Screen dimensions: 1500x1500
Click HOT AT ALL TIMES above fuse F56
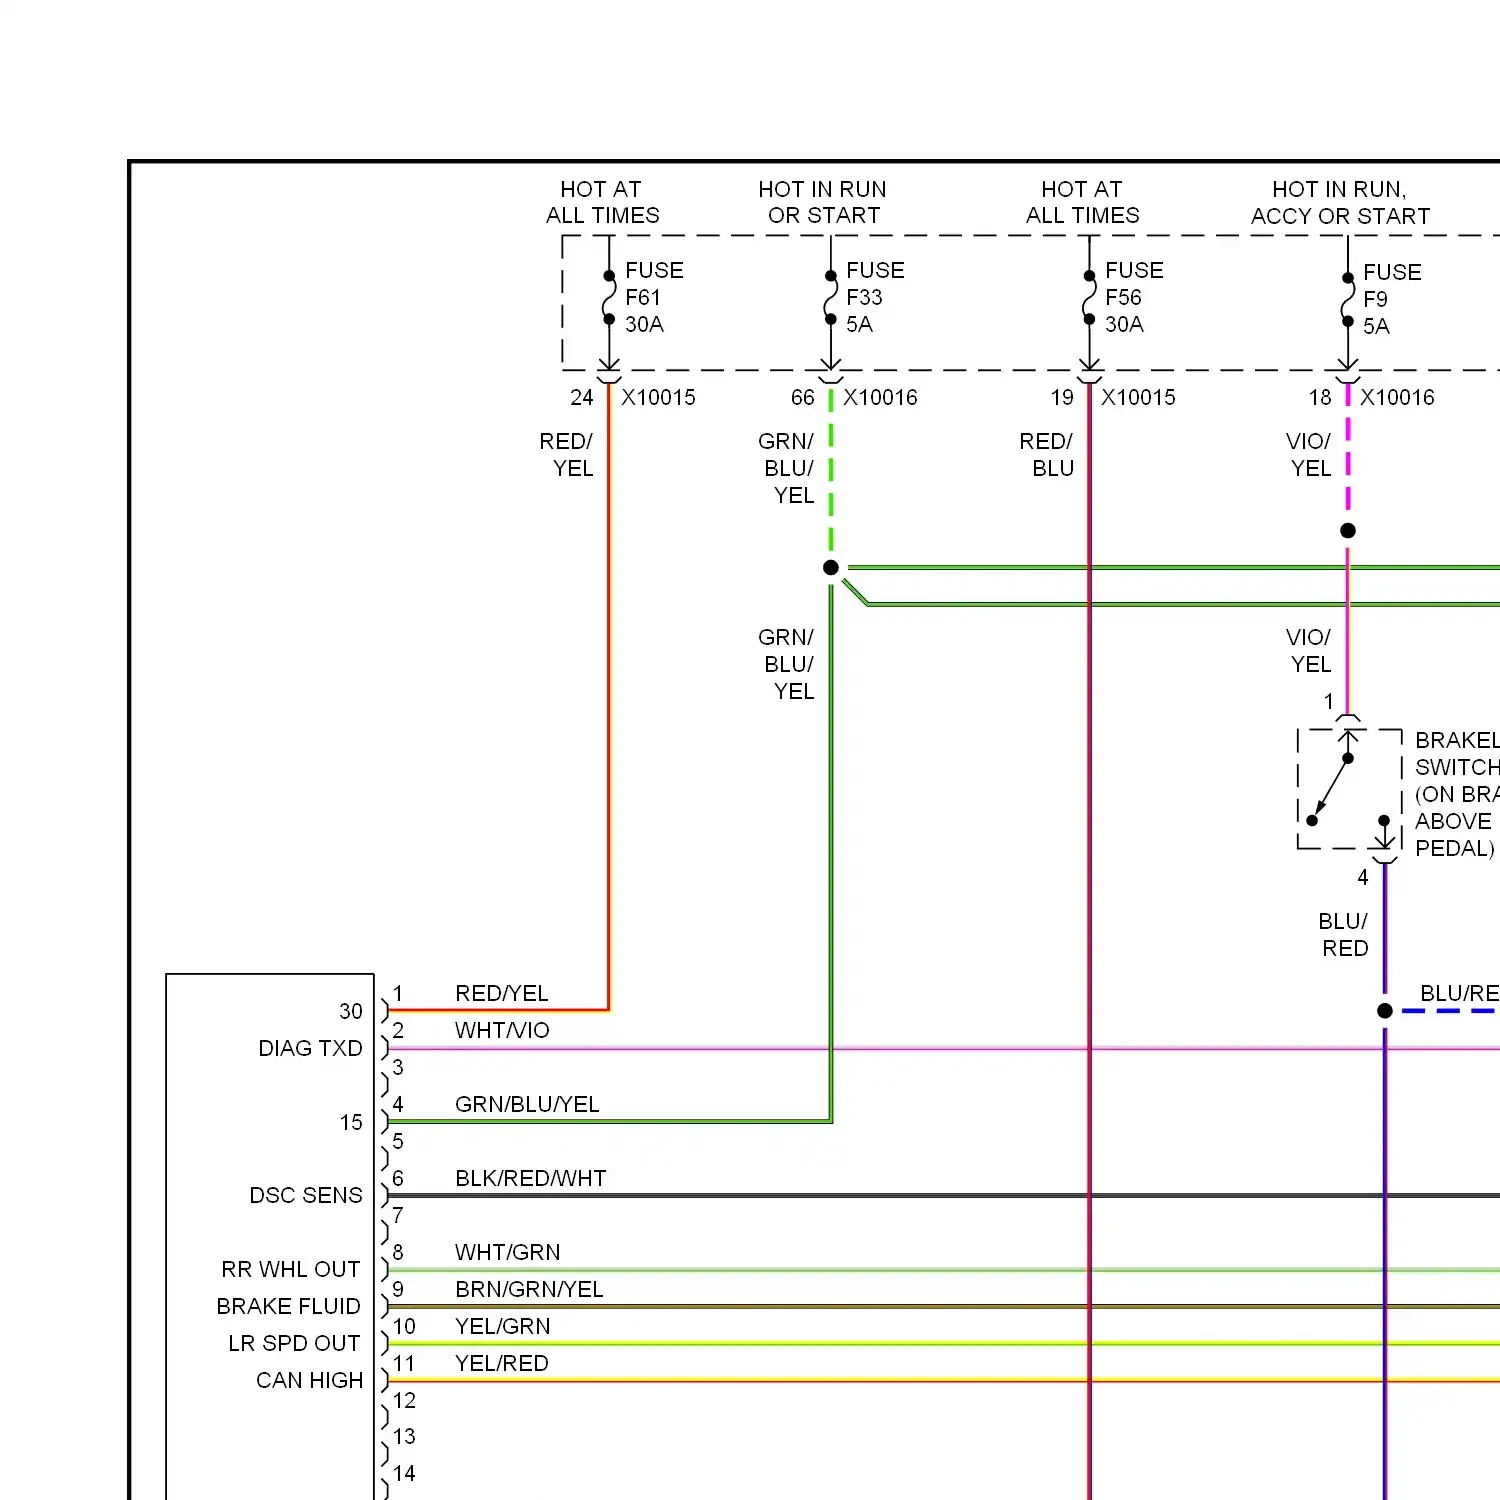tap(1082, 202)
